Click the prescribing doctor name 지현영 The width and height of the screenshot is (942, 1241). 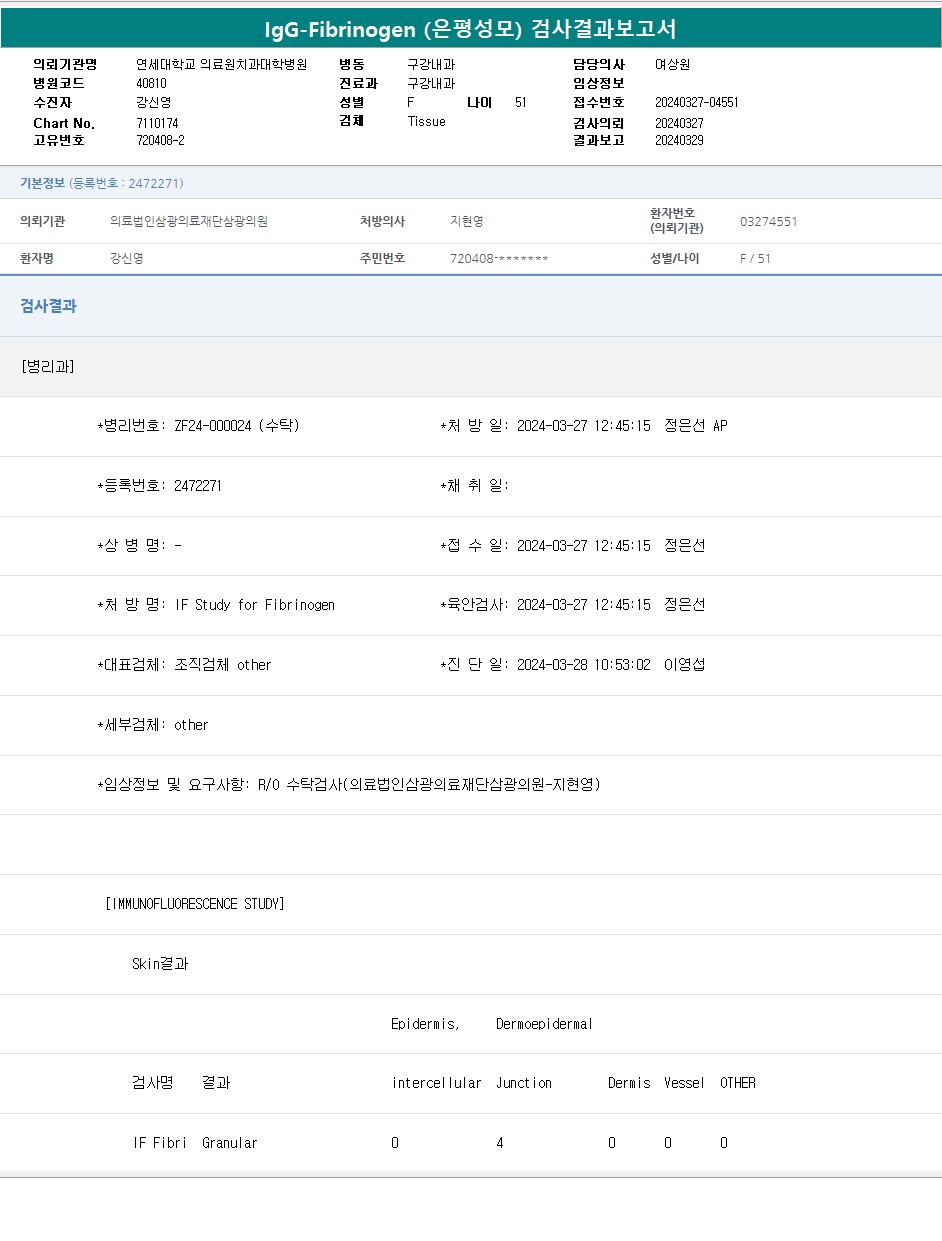[x=466, y=221]
